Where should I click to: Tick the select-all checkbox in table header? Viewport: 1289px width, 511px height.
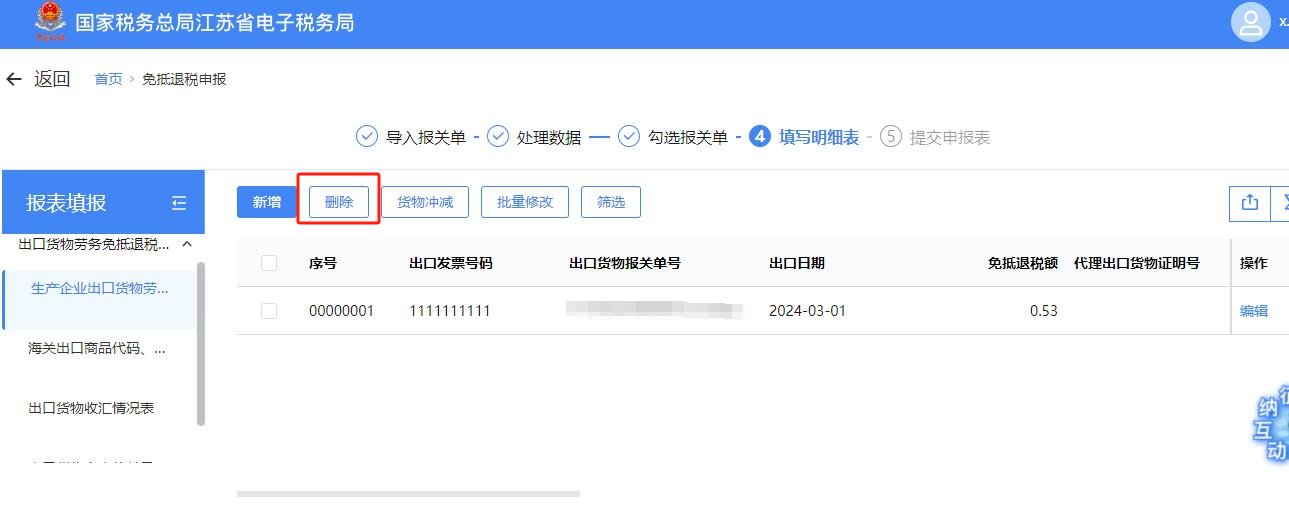point(268,263)
